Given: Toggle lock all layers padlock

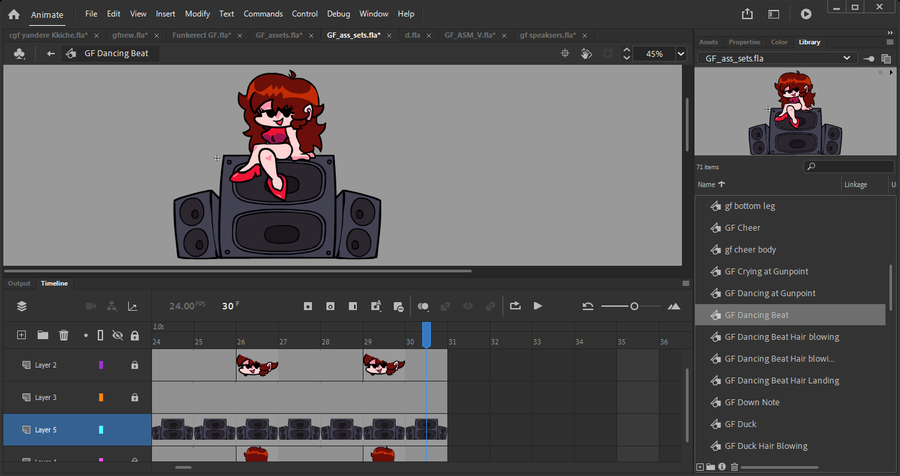Looking at the screenshot, I should click(134, 335).
